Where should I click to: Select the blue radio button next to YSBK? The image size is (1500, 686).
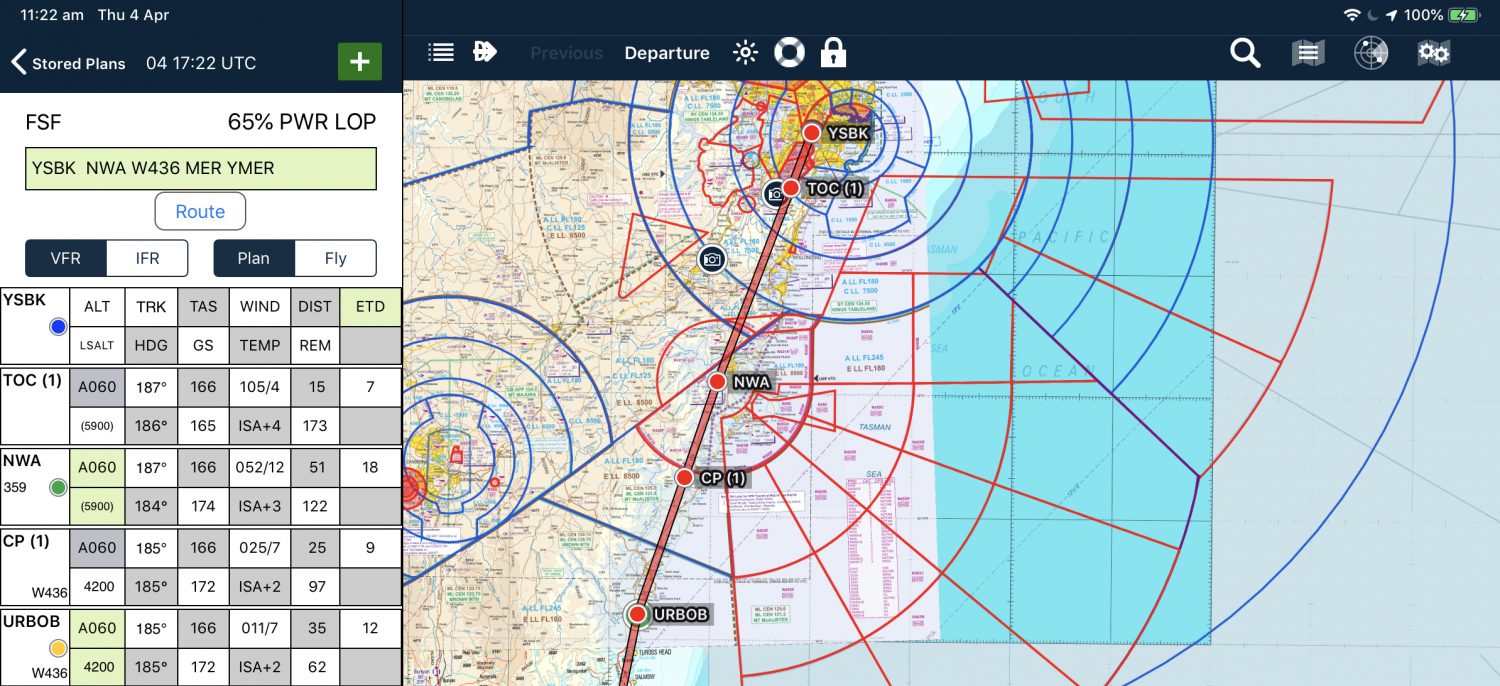coord(57,326)
